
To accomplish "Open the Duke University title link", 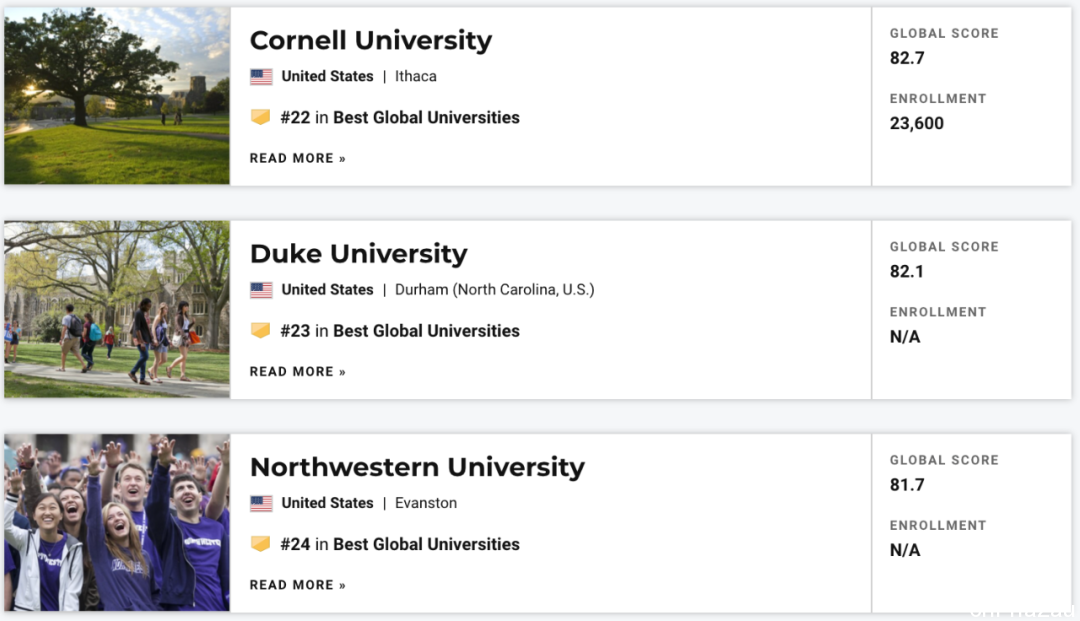I will [358, 253].
